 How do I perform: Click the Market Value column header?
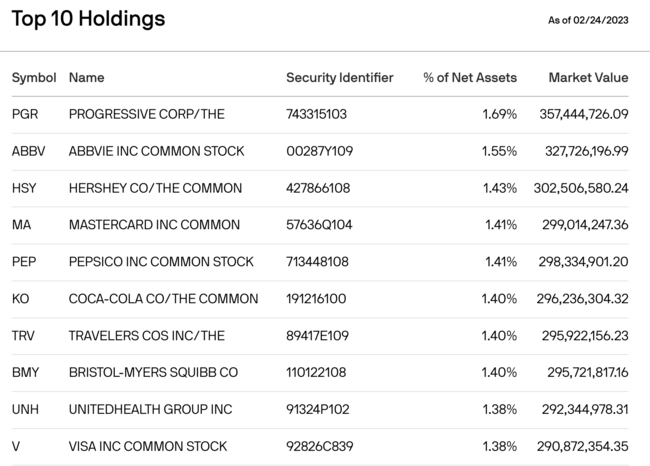pos(588,77)
